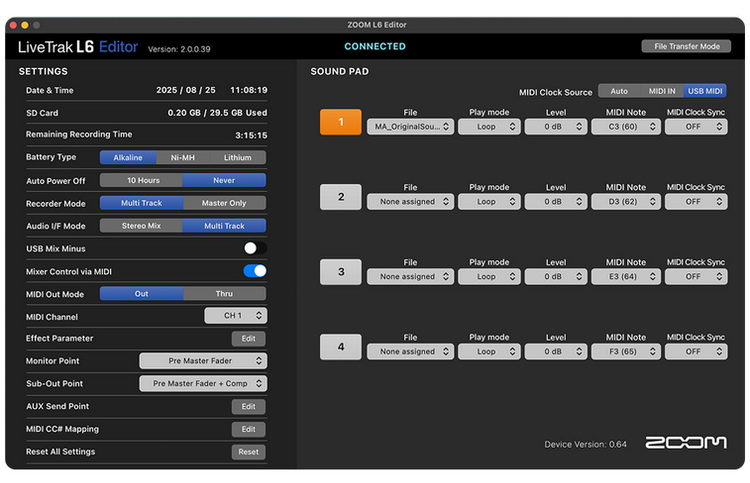Open pad 4 MIDI Note F3 (65) dropdown
Image resolution: width=750 pixels, height=483 pixels.
626,352
